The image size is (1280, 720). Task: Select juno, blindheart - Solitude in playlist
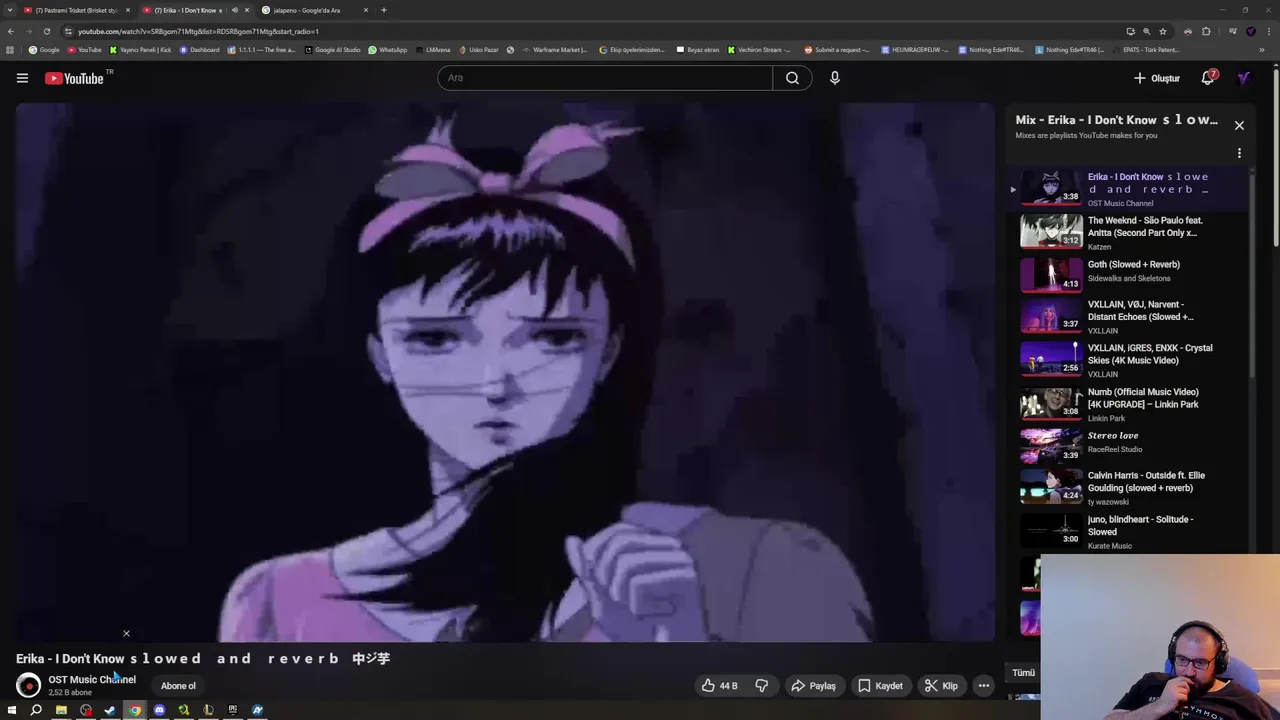[x=1130, y=532]
